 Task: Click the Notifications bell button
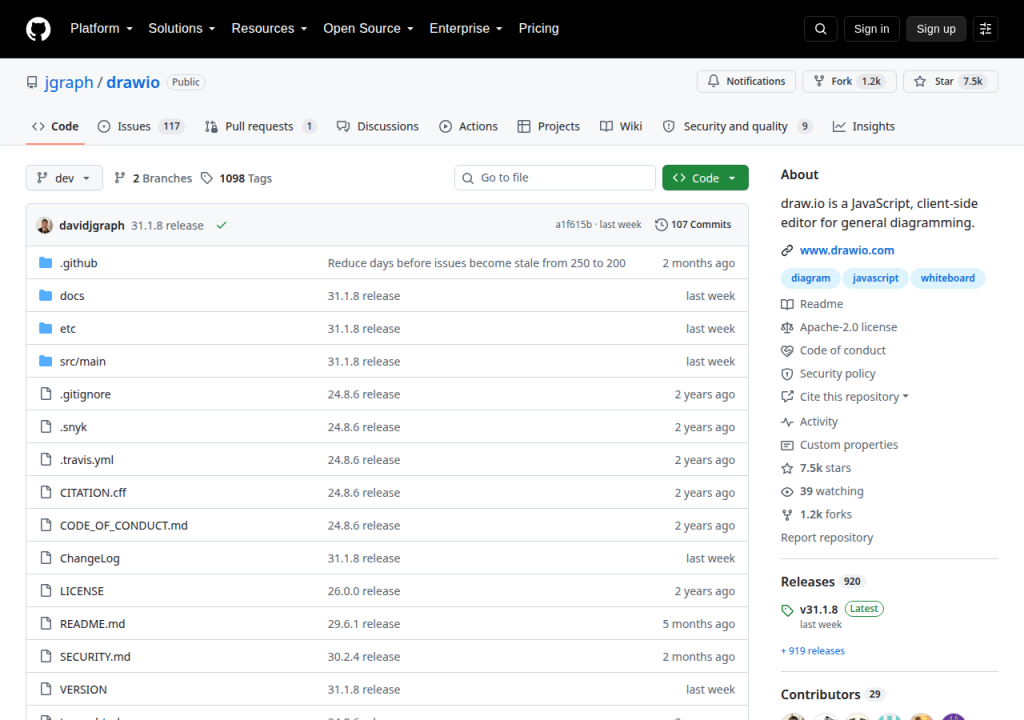(746, 81)
